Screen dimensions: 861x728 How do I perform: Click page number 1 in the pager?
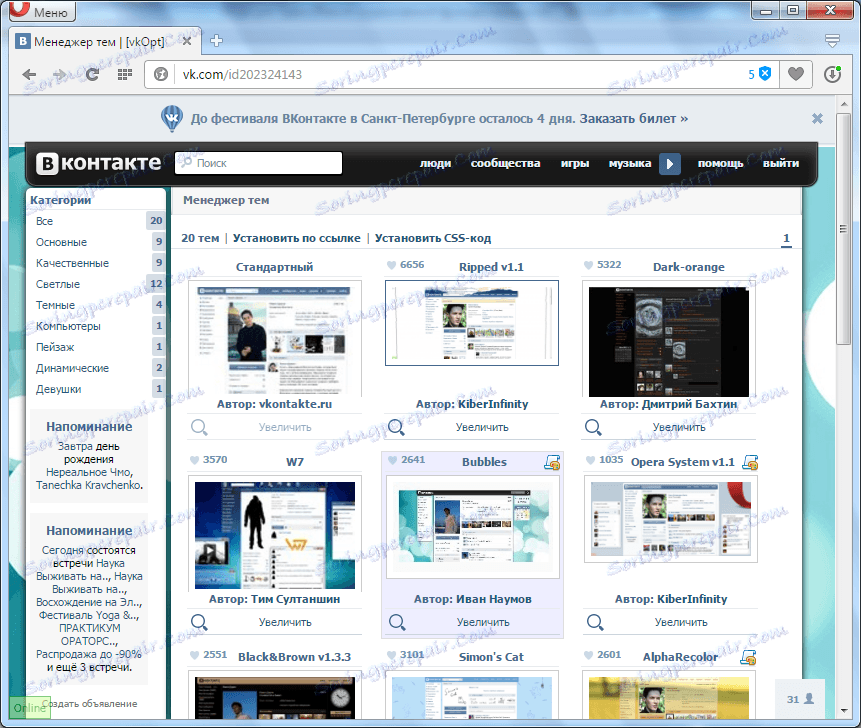coord(786,238)
